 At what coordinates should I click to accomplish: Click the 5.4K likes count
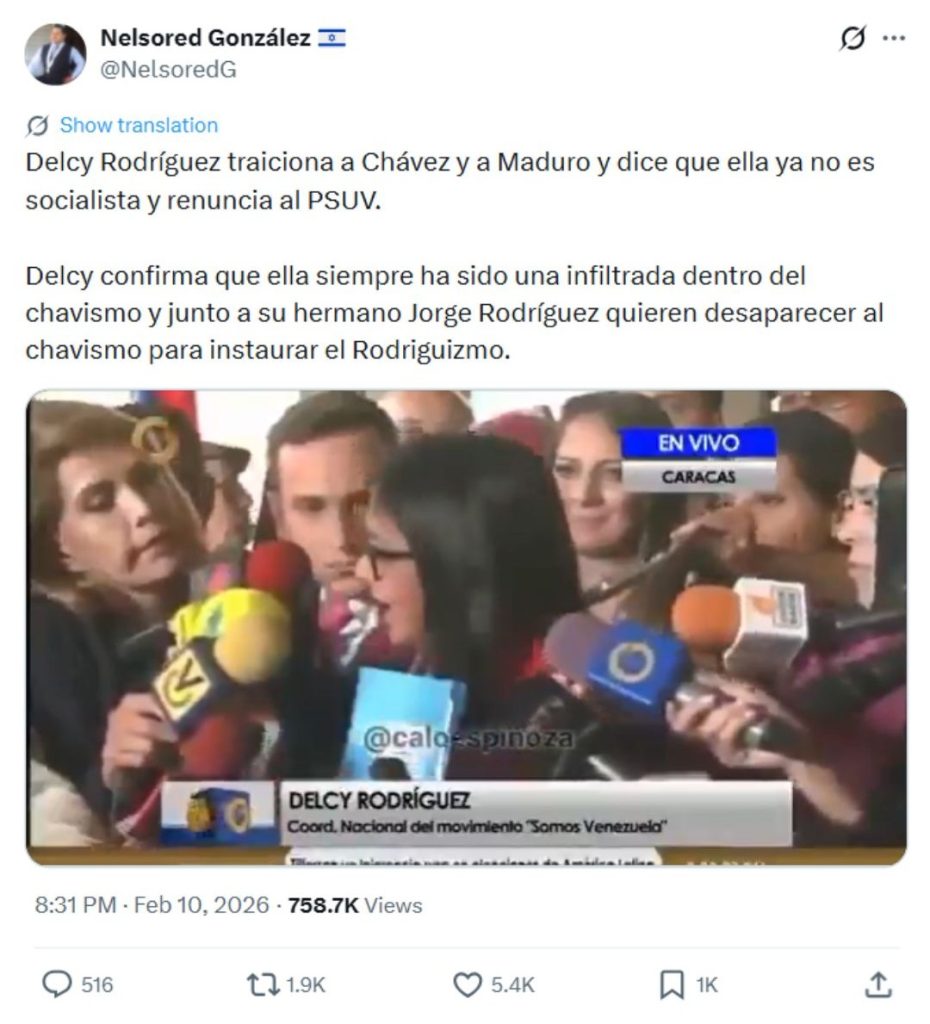point(513,985)
